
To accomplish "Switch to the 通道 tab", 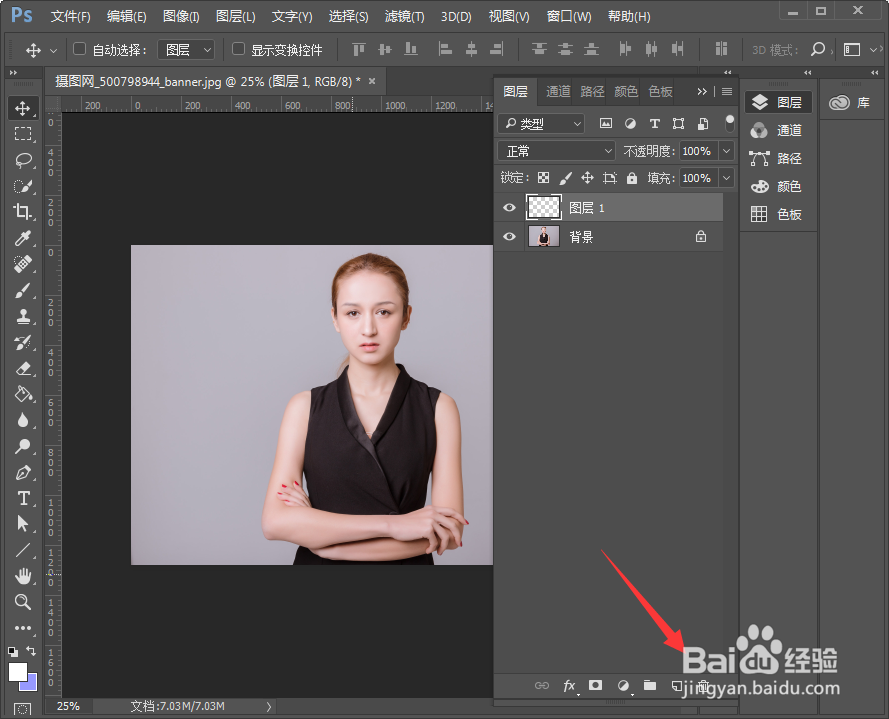I will coord(558,91).
